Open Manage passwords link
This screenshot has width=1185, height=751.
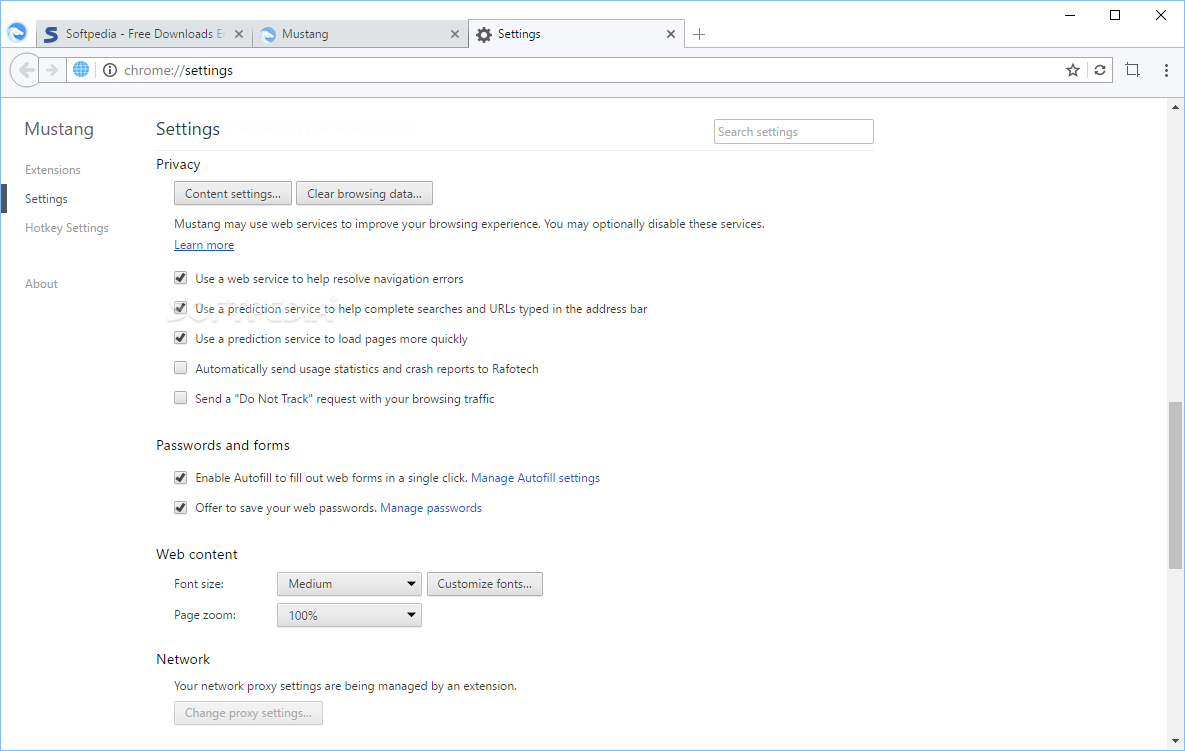(x=431, y=508)
